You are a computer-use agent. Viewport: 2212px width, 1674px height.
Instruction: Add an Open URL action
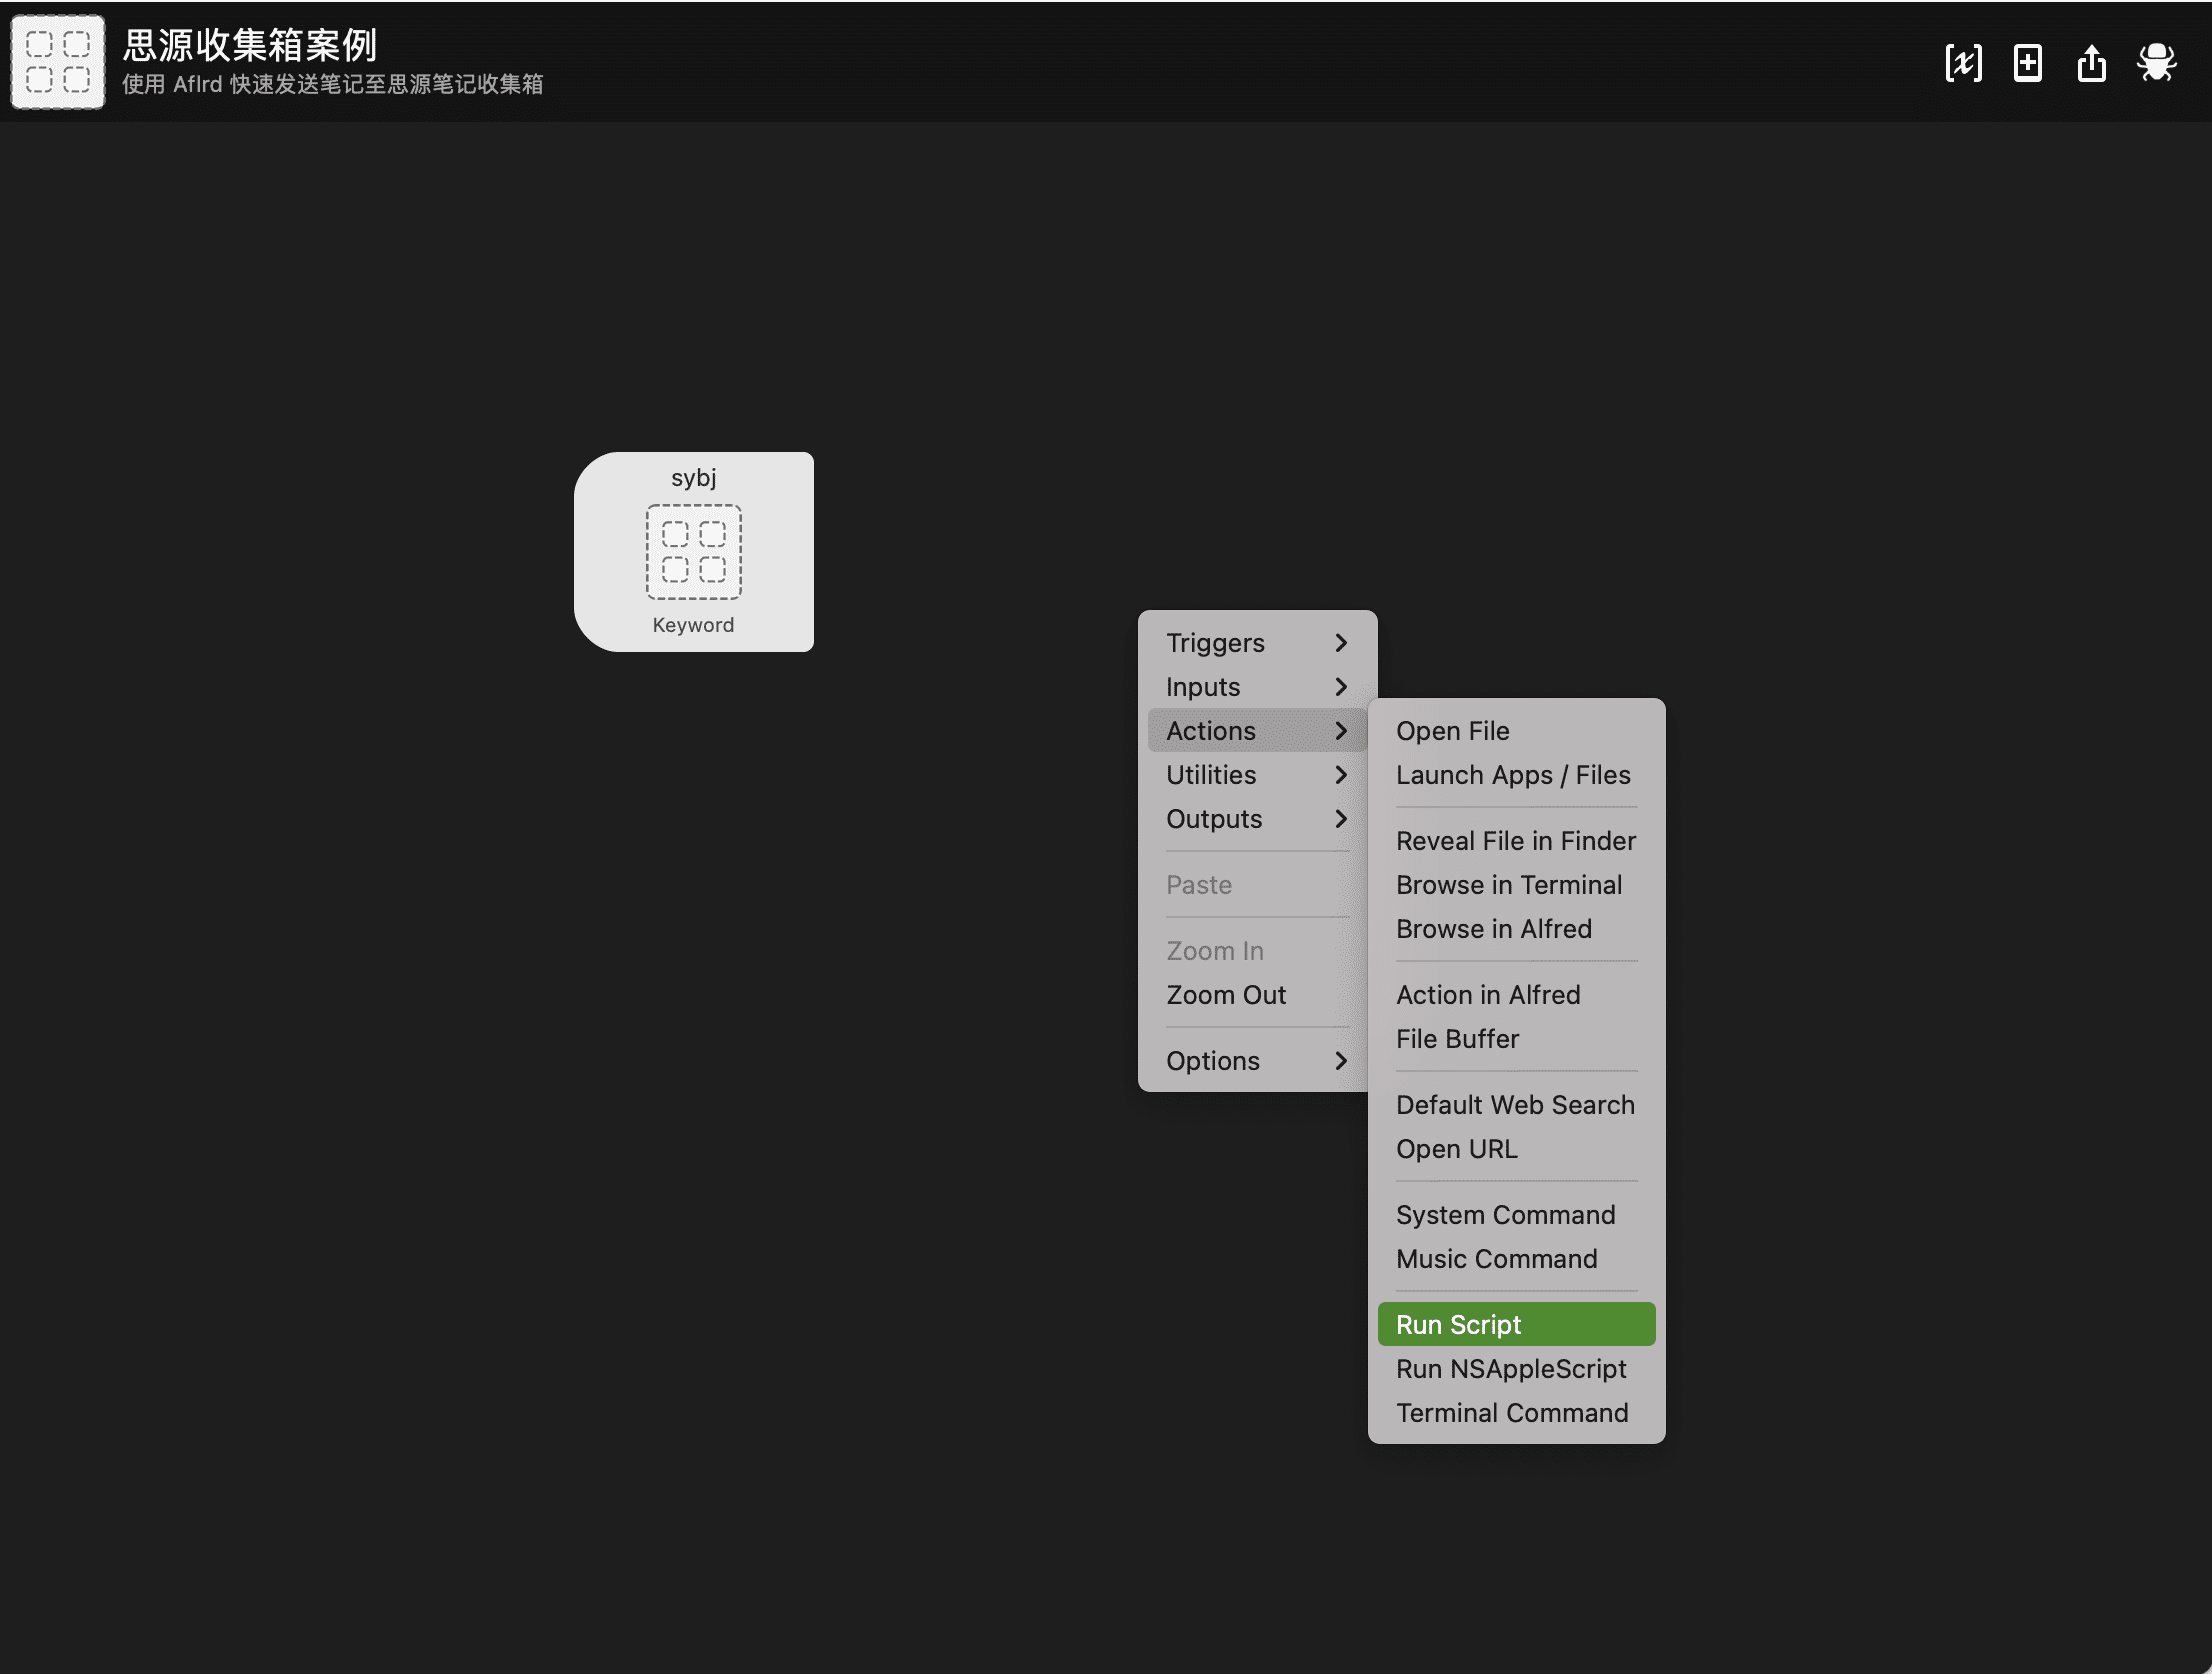click(1516, 1149)
